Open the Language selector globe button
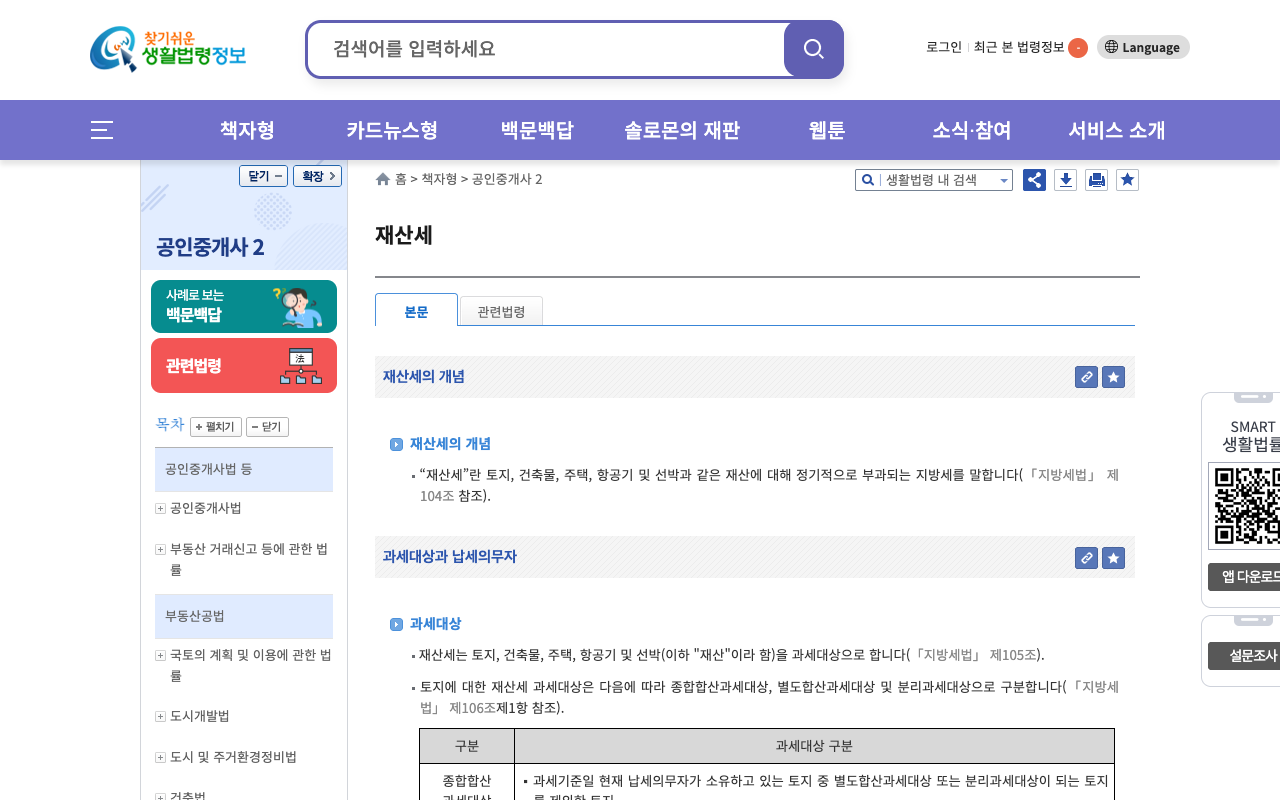The image size is (1280, 800). pos(1143,47)
